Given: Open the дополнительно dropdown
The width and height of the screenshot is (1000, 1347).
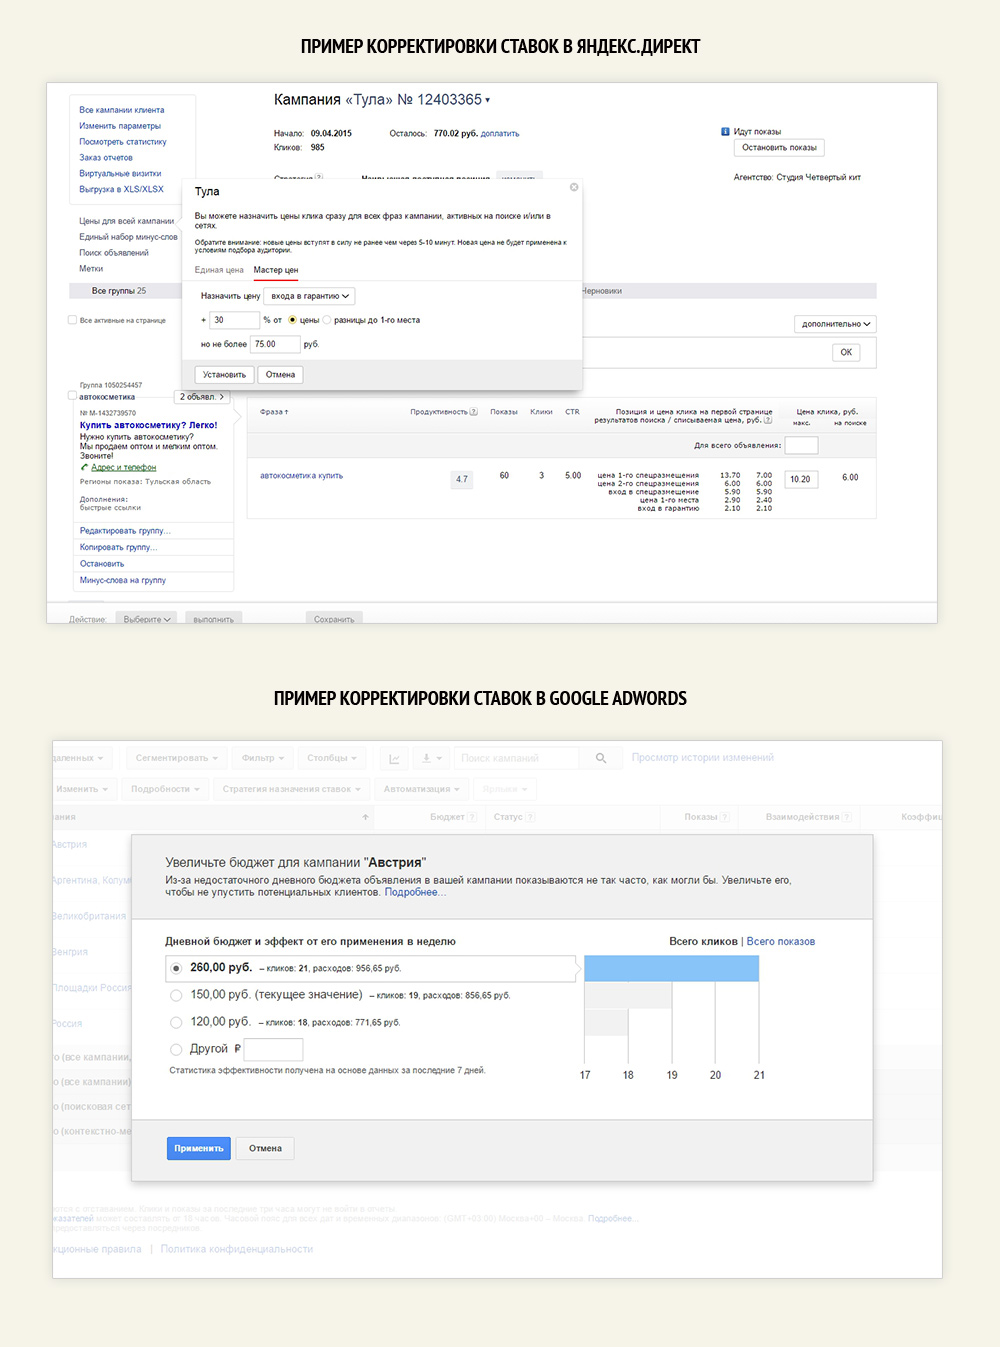Looking at the screenshot, I should [836, 324].
